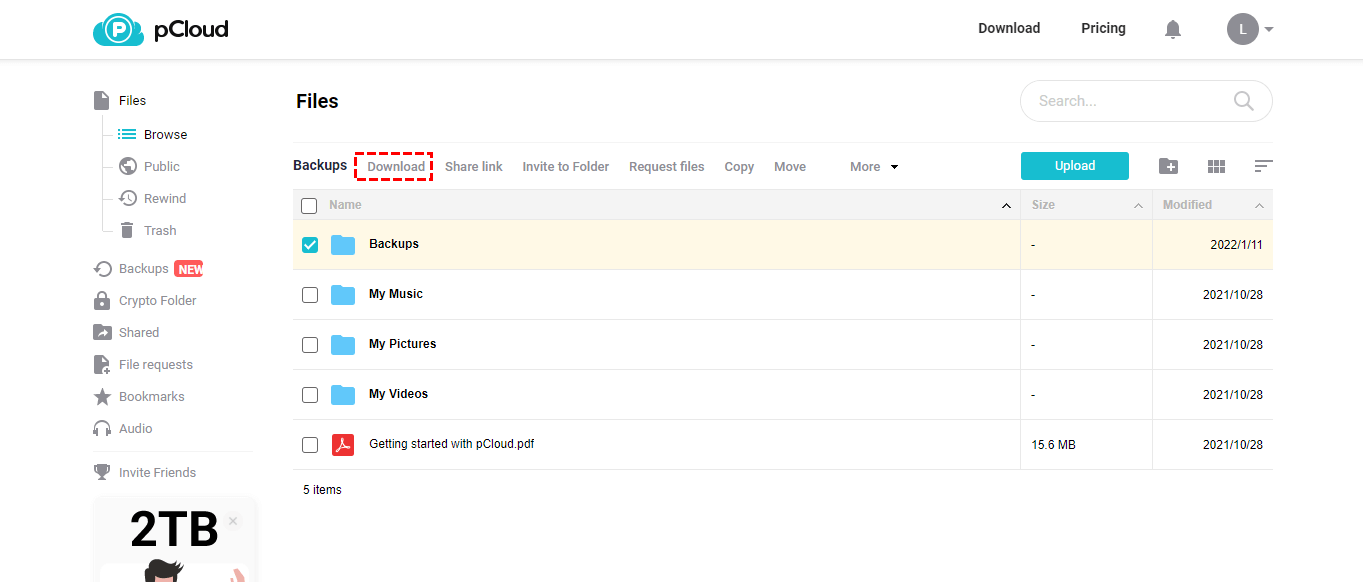1363x582 pixels.
Task: Open the notifications bell
Action: click(x=1173, y=30)
